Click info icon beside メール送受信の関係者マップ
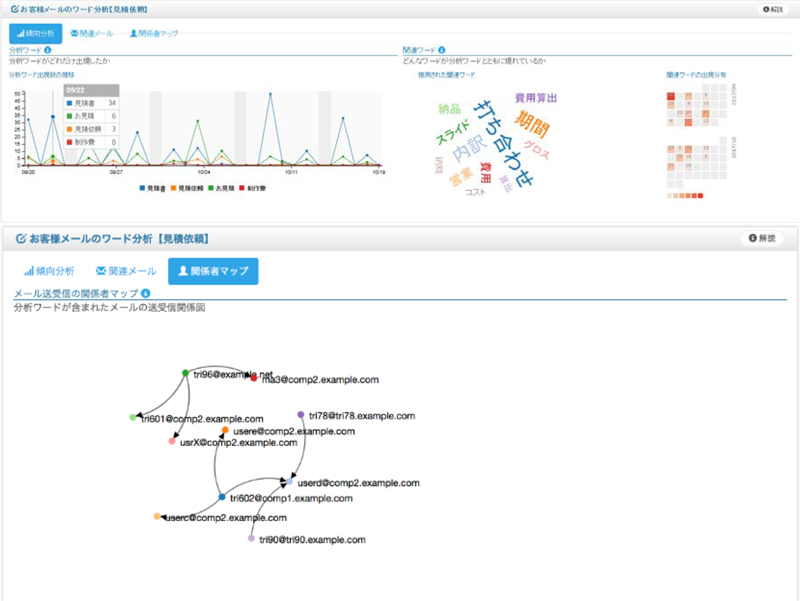The height and width of the screenshot is (601, 800). (x=145, y=293)
